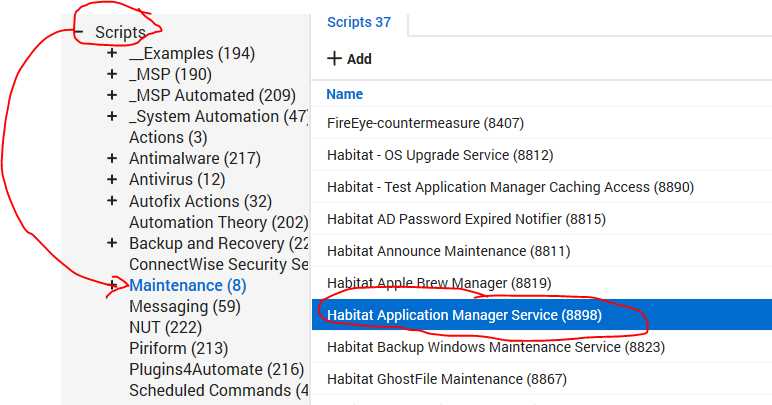The image size is (772, 405).
Task: Select the Messaging (59) folder
Action: [x=184, y=306]
